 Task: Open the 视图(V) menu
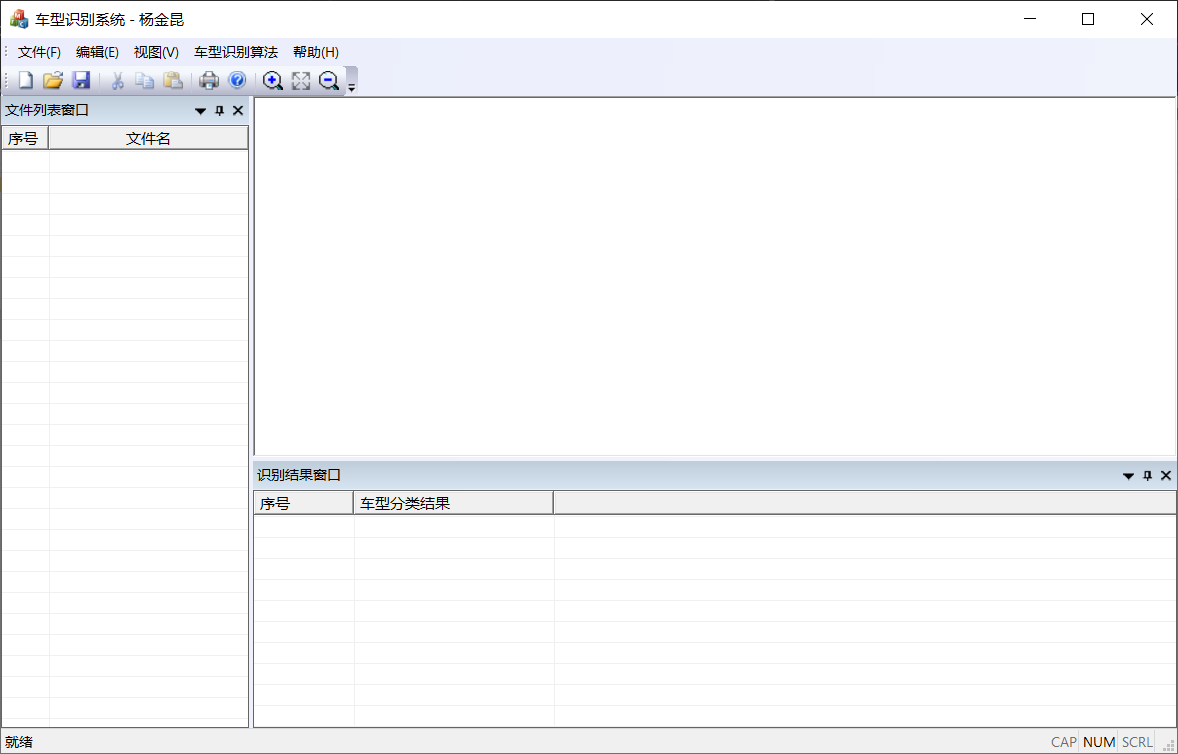tap(156, 53)
